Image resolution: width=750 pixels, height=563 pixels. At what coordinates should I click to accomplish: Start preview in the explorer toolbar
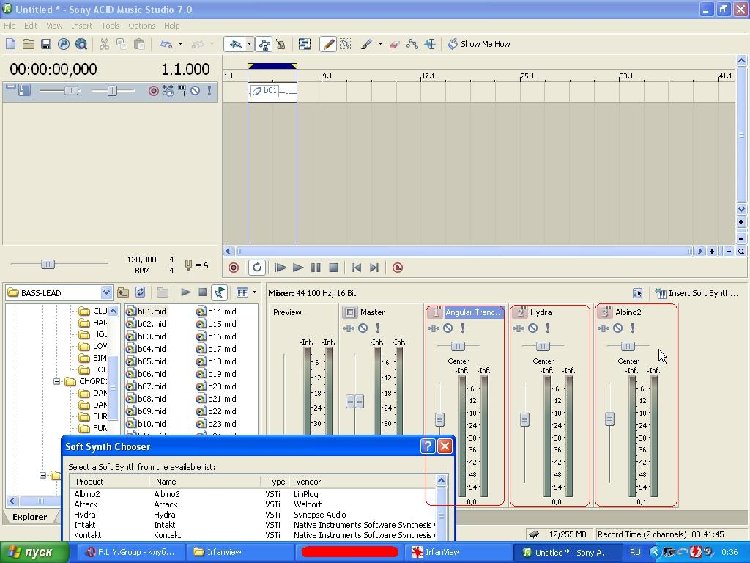coord(186,292)
